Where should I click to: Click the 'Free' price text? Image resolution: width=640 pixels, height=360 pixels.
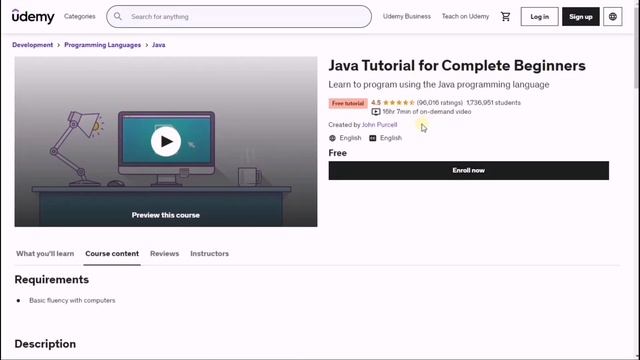pyautogui.click(x=338, y=153)
